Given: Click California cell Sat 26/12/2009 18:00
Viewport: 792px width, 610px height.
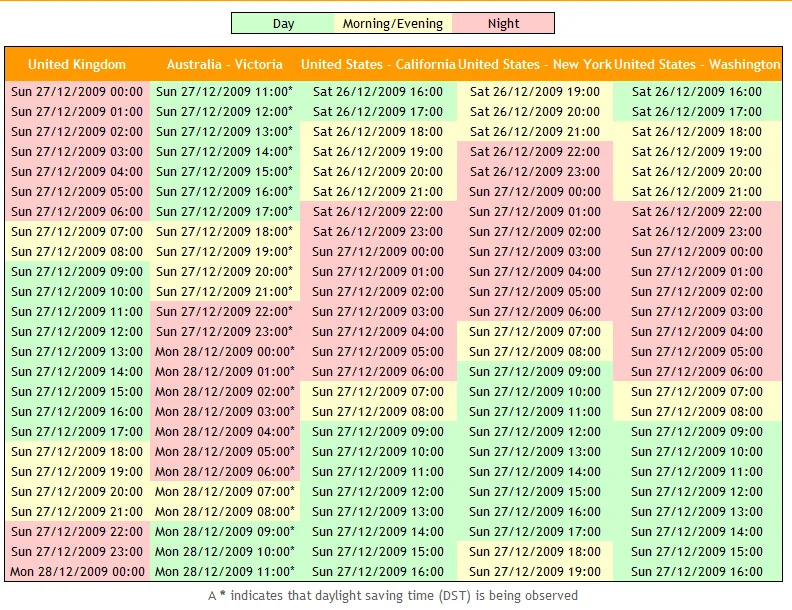Looking at the screenshot, I should tap(378, 131).
